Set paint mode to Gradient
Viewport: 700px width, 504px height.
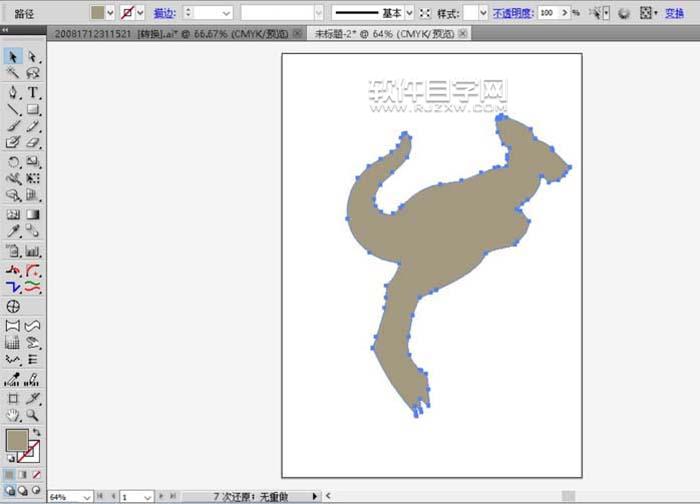(23, 475)
